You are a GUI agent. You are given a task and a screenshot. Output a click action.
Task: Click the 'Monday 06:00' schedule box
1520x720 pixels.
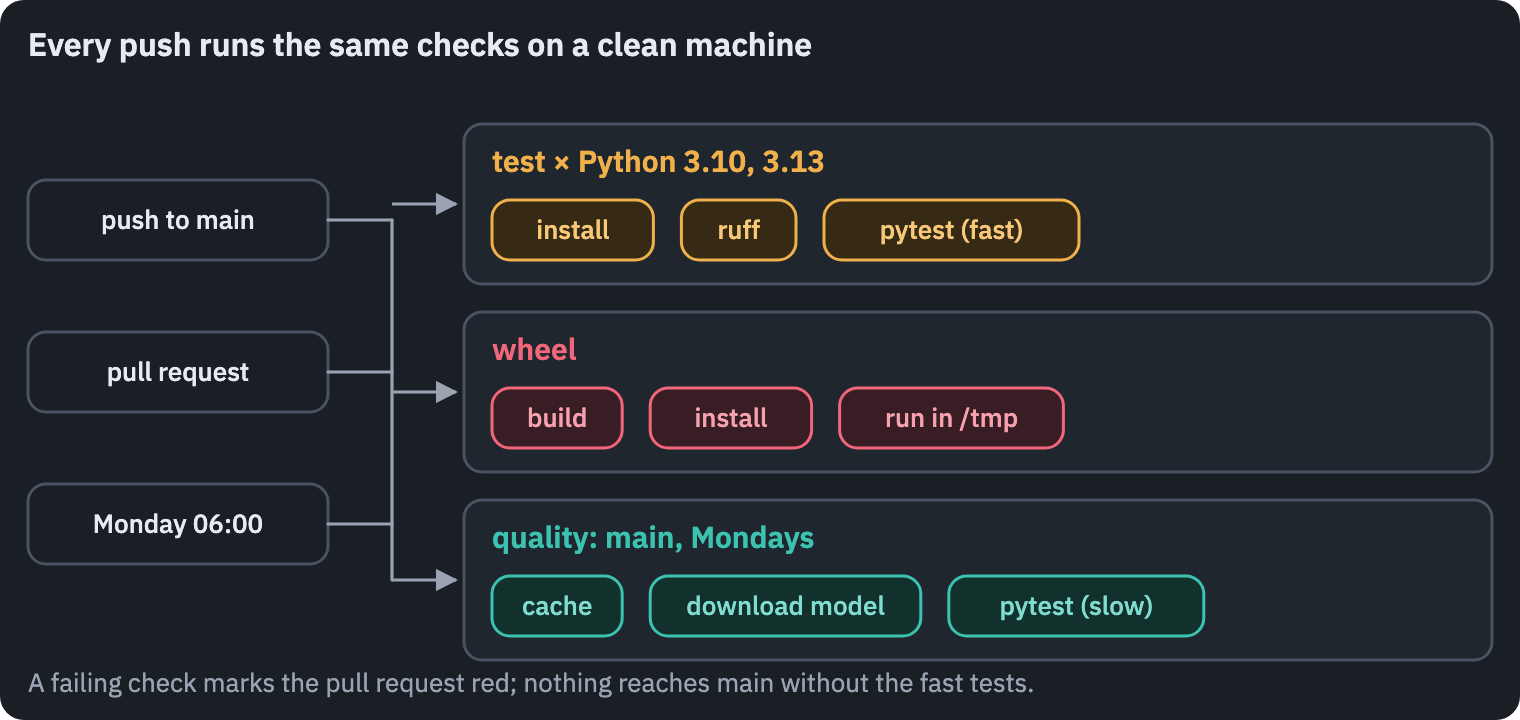tap(178, 524)
